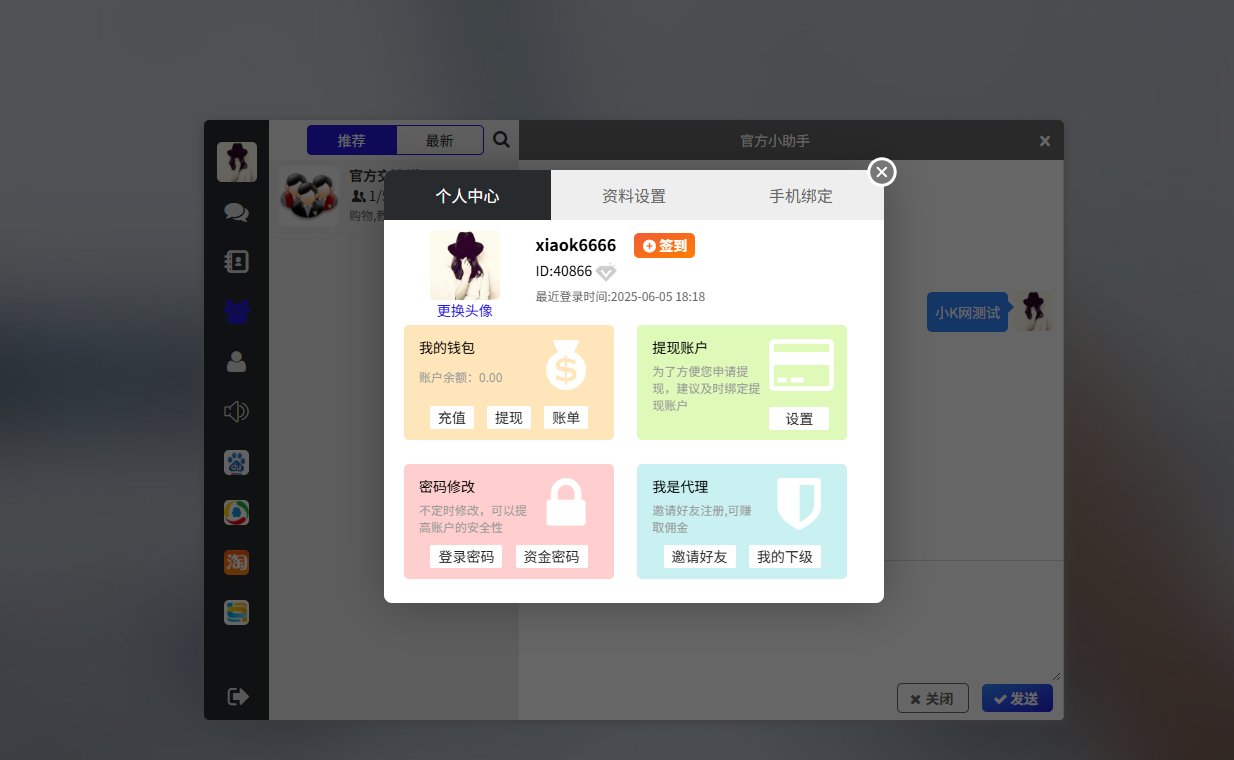Switch to the 资料设置 tab
This screenshot has width=1234, height=760.
tap(634, 196)
